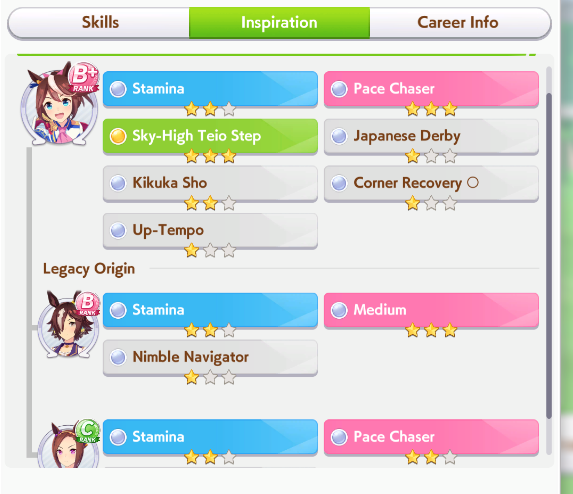
Task: Click the top pink Pace Chaser spark
Action: pos(431,89)
